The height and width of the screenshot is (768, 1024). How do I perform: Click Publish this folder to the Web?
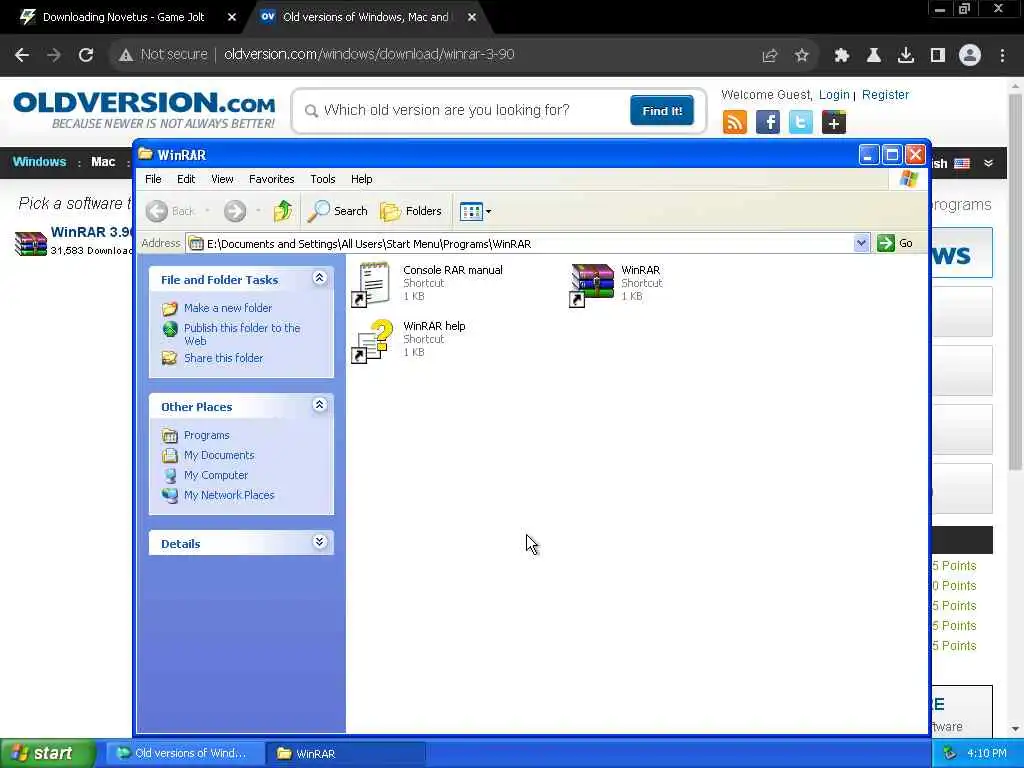[x=242, y=334]
